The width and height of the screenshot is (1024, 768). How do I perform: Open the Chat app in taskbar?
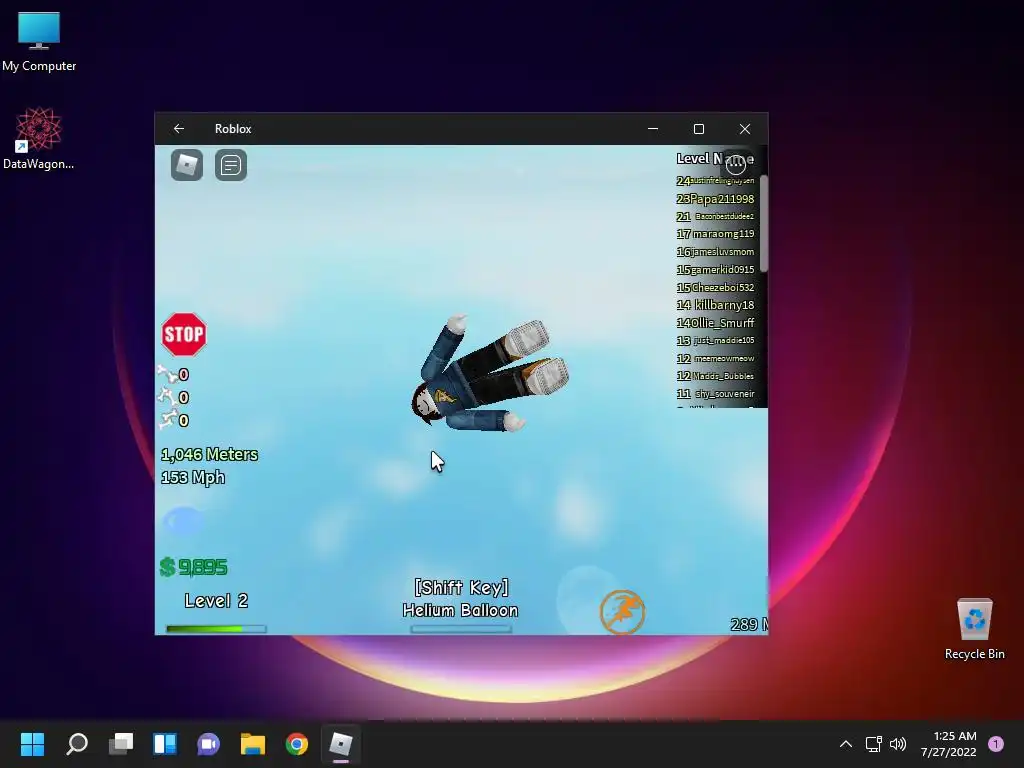click(208, 744)
